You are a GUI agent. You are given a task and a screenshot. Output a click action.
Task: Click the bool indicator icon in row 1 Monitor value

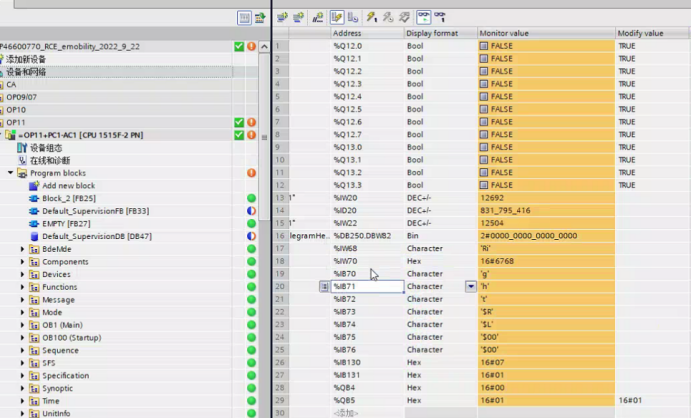coord(484,46)
